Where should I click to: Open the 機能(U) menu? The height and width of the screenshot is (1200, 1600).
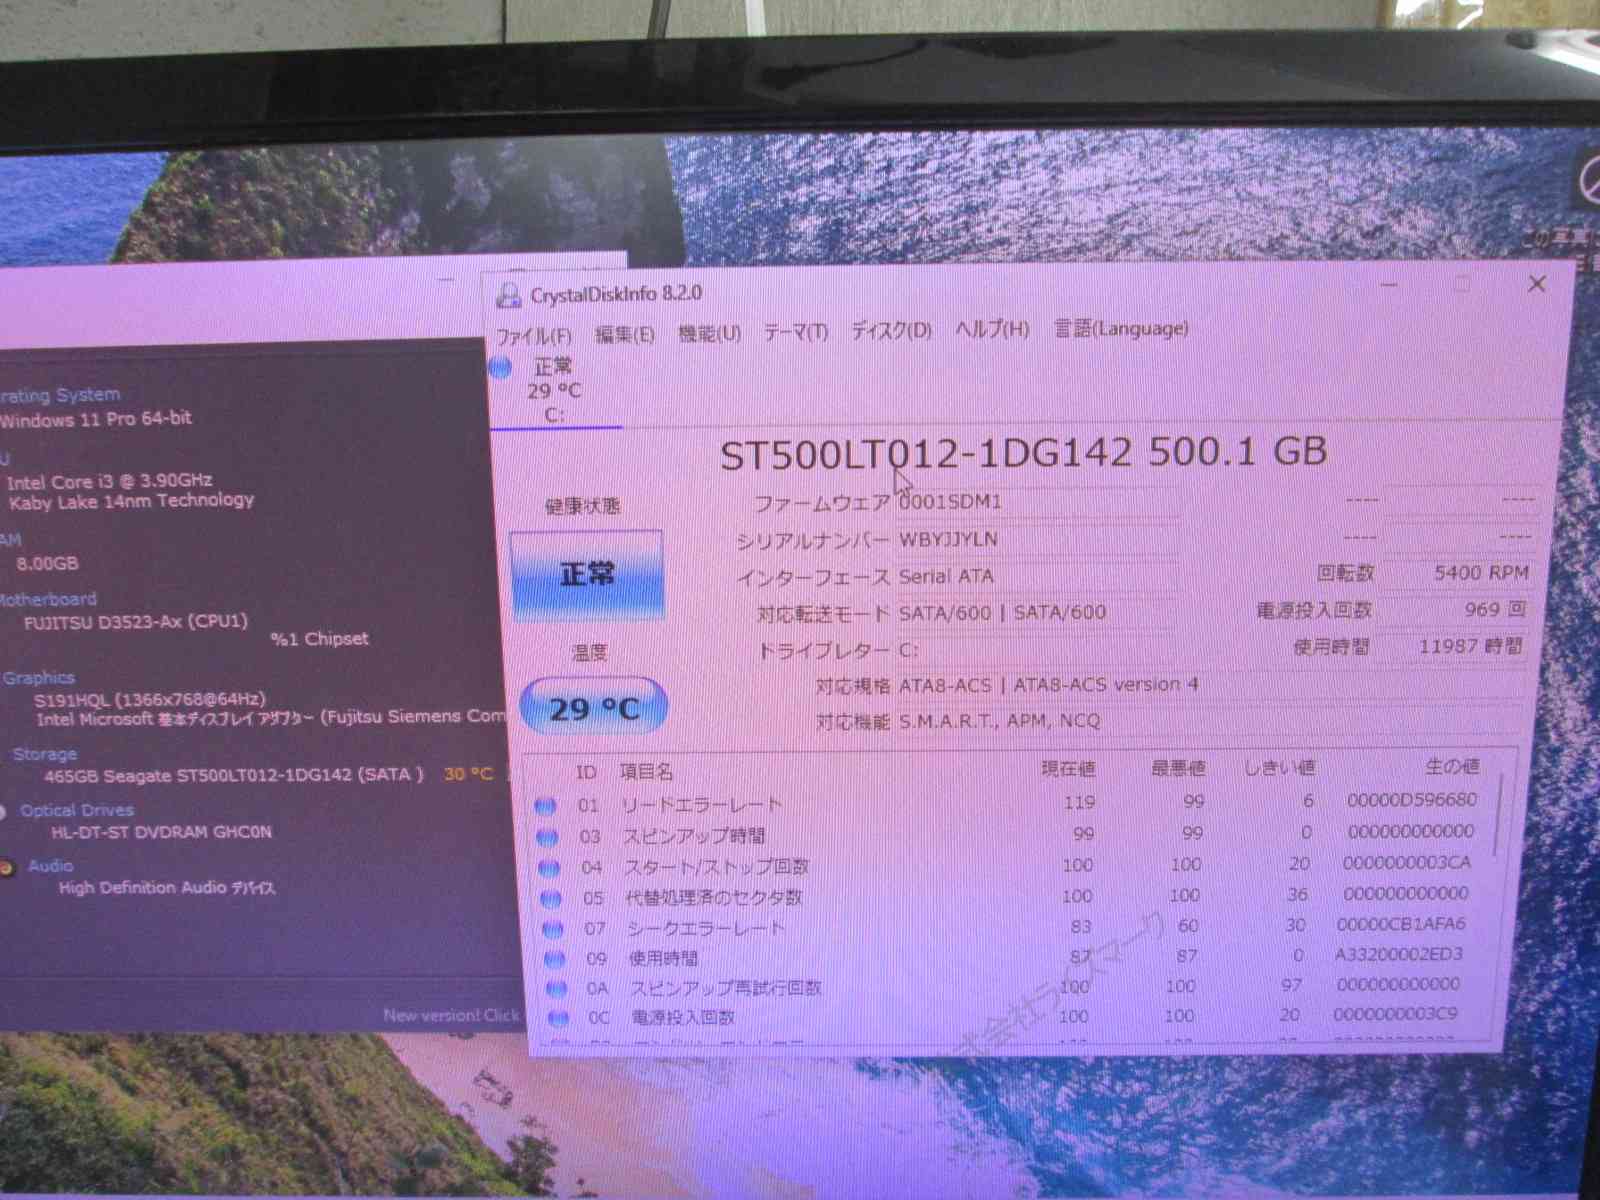click(709, 333)
